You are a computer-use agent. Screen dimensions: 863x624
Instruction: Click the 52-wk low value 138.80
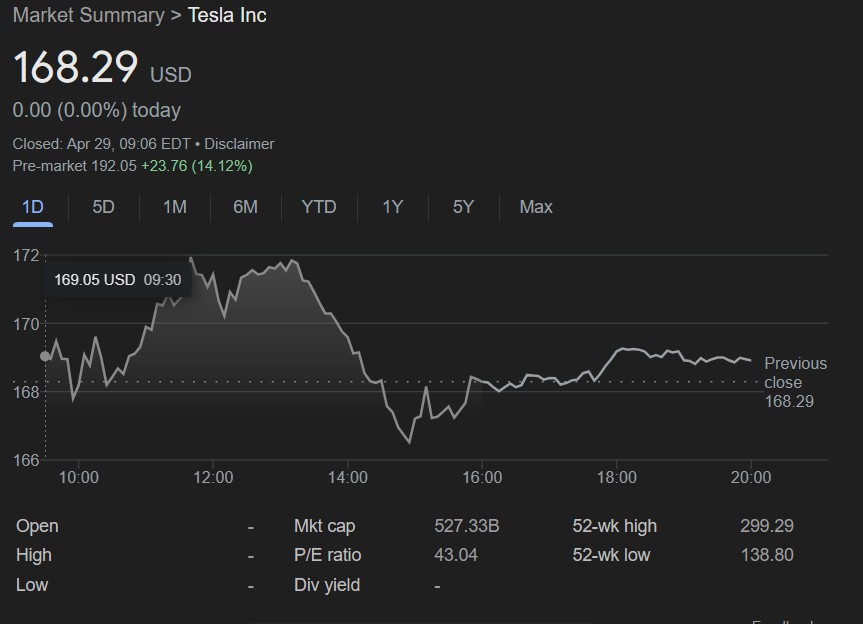pos(767,555)
